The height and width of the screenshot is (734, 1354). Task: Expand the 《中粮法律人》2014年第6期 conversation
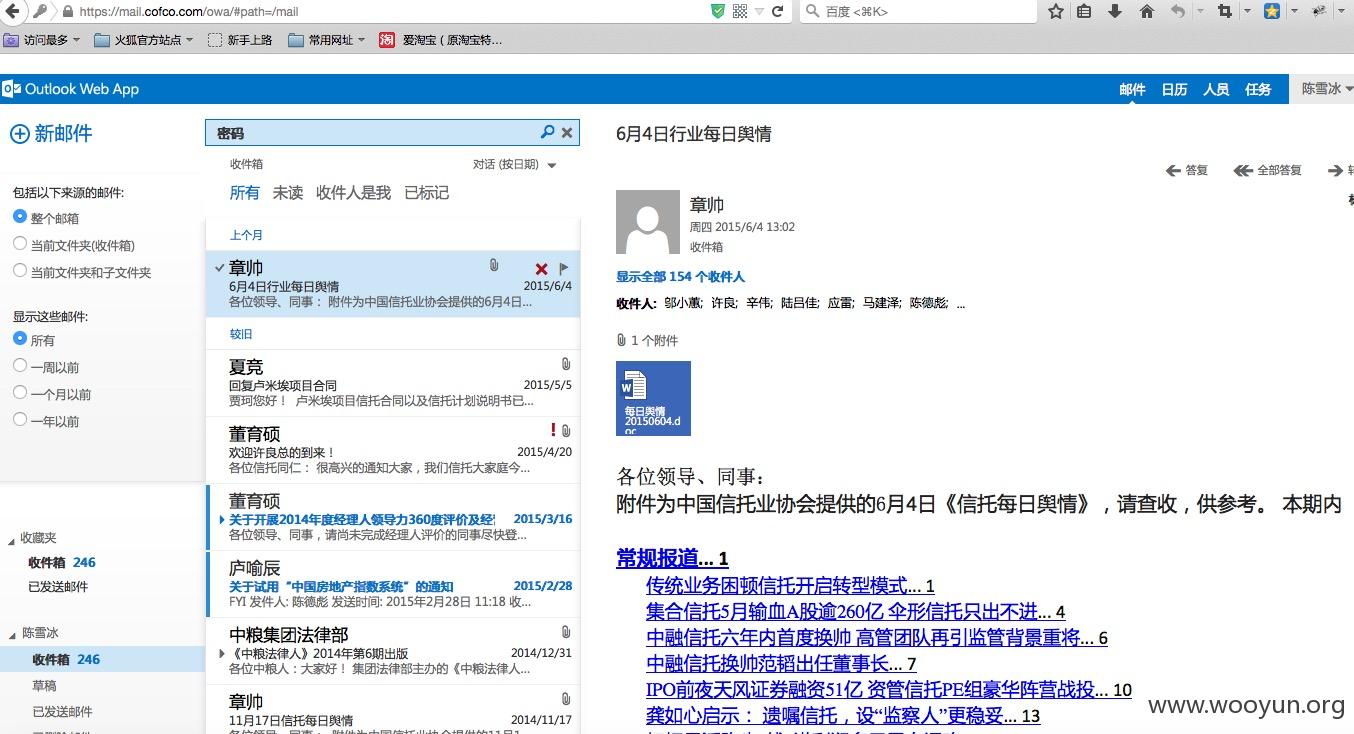pos(222,654)
